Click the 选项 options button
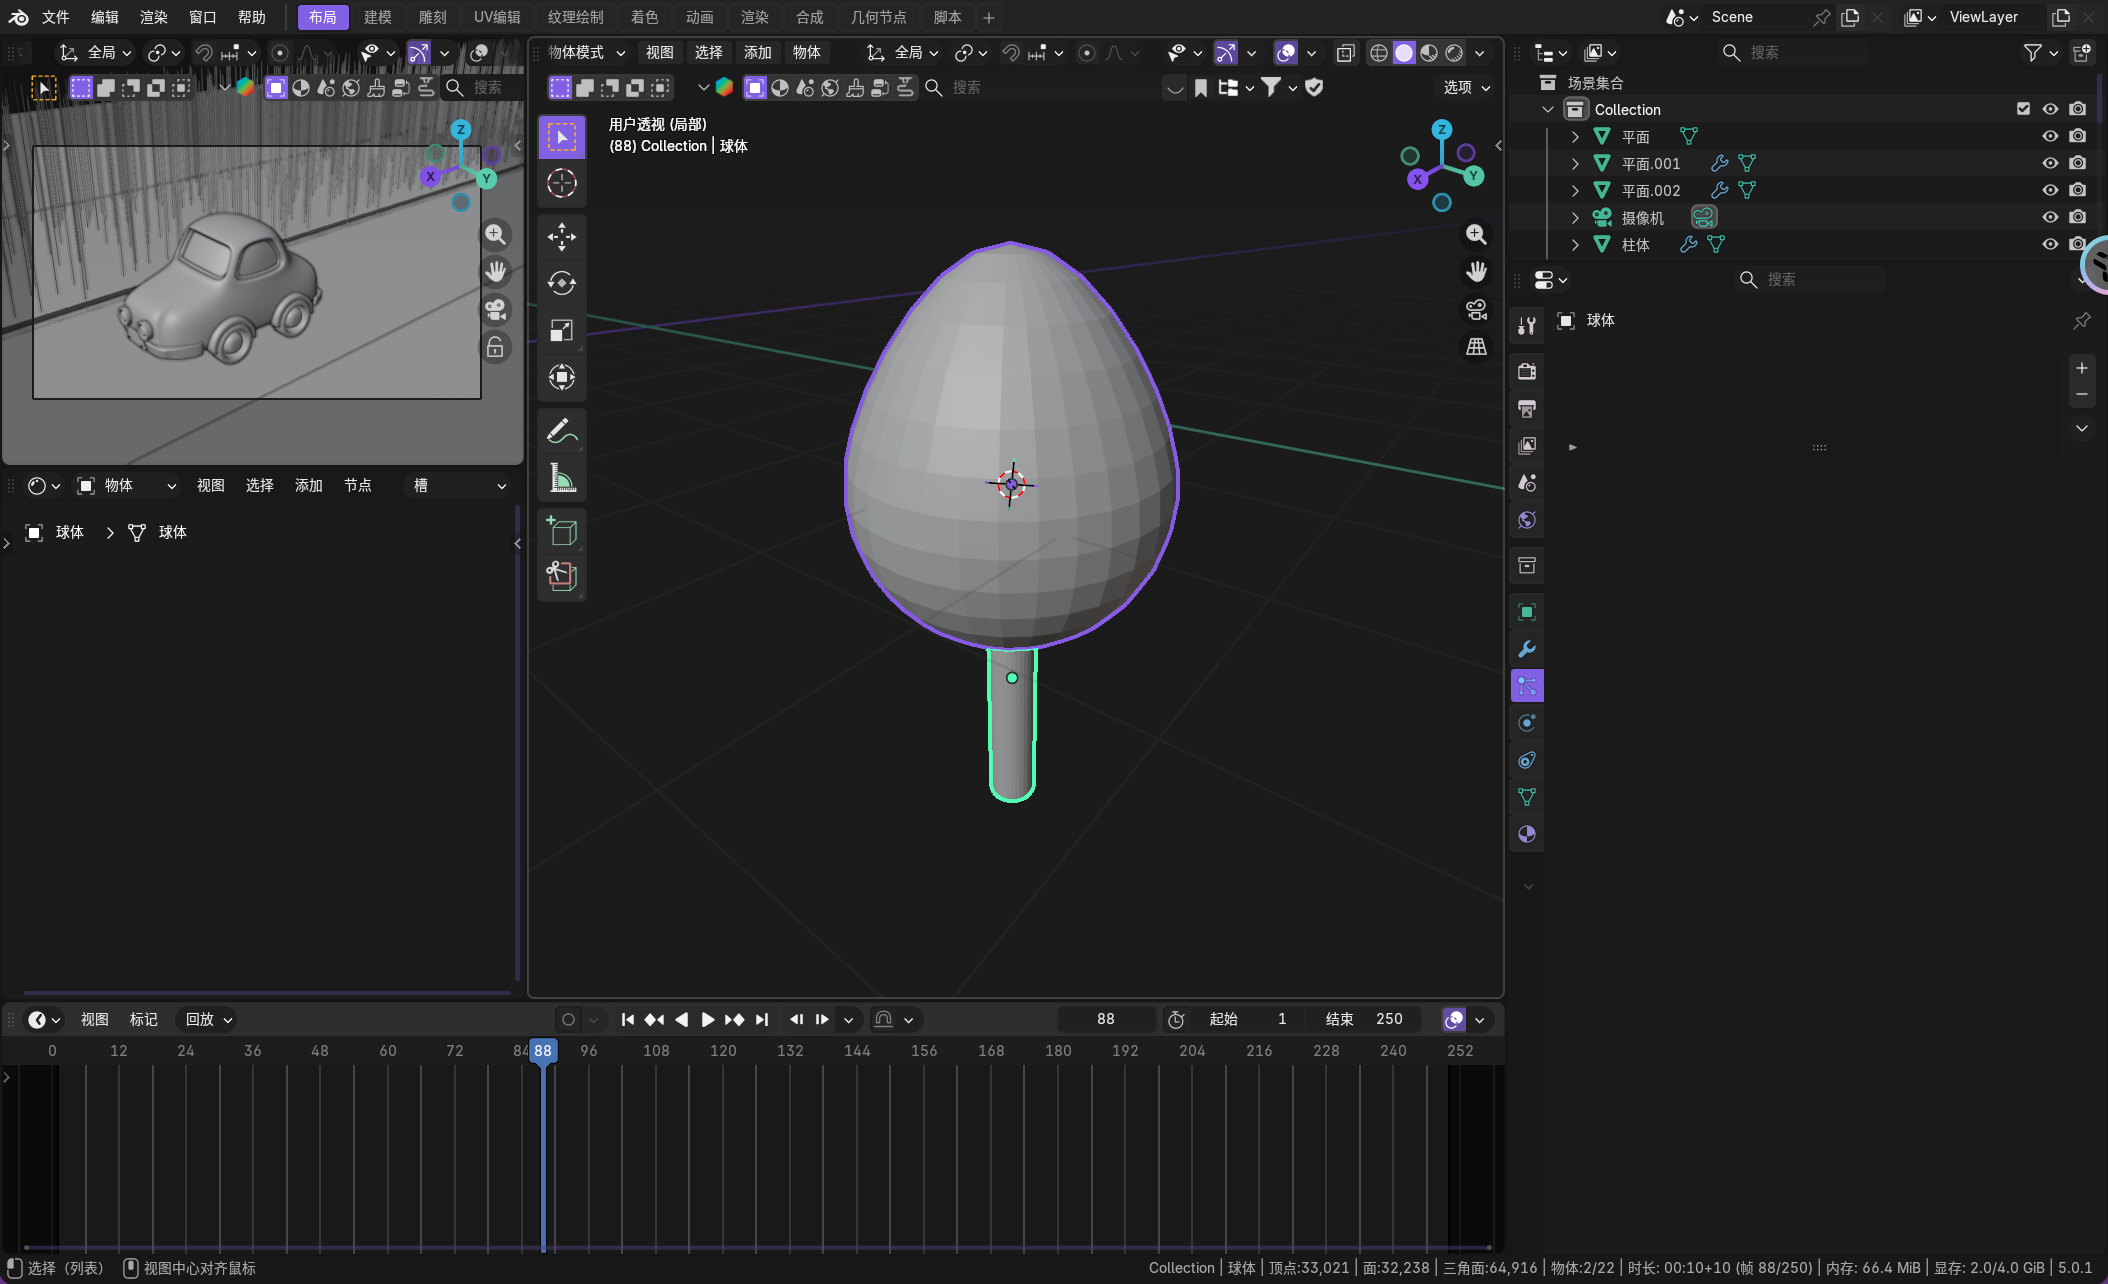 (x=1466, y=87)
